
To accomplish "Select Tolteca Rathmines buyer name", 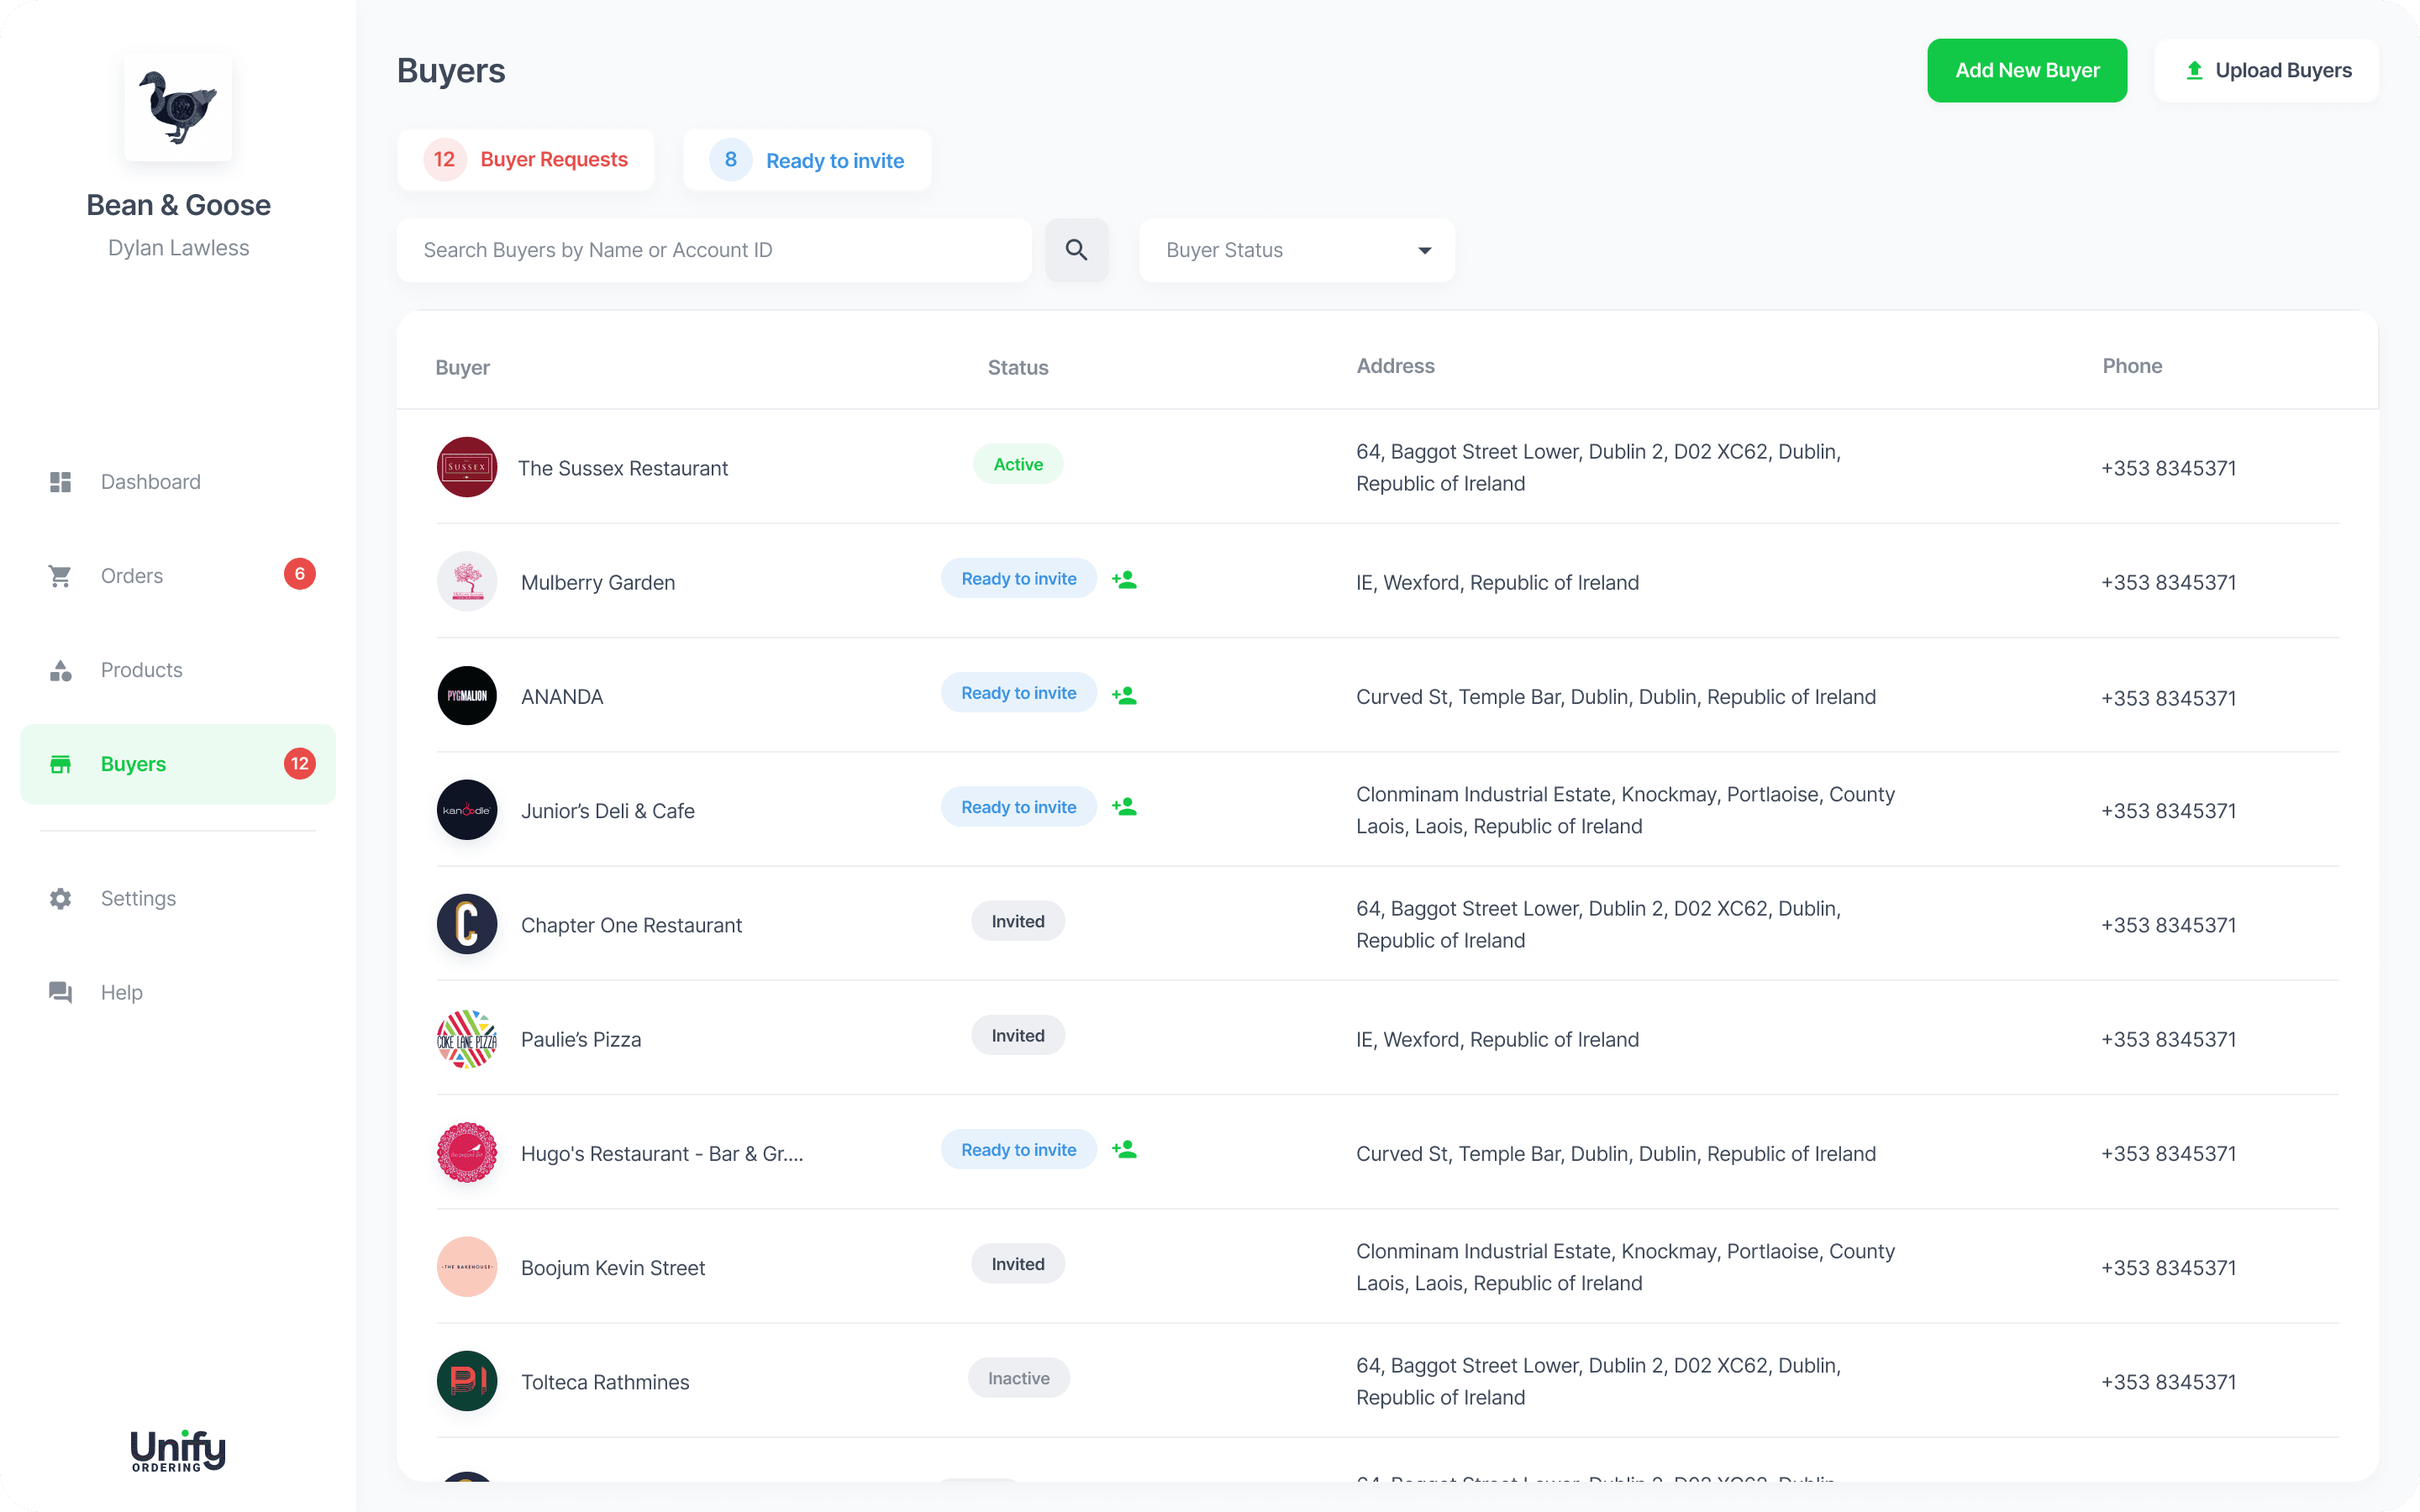I will (605, 1382).
